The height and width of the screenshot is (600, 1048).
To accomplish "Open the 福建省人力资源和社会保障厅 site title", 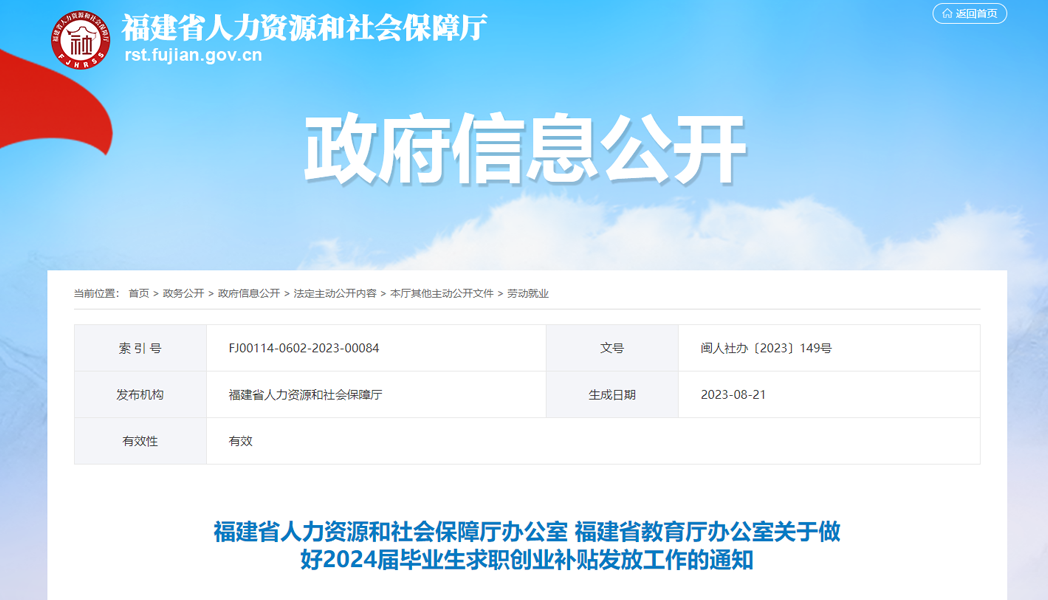I will 304,27.
